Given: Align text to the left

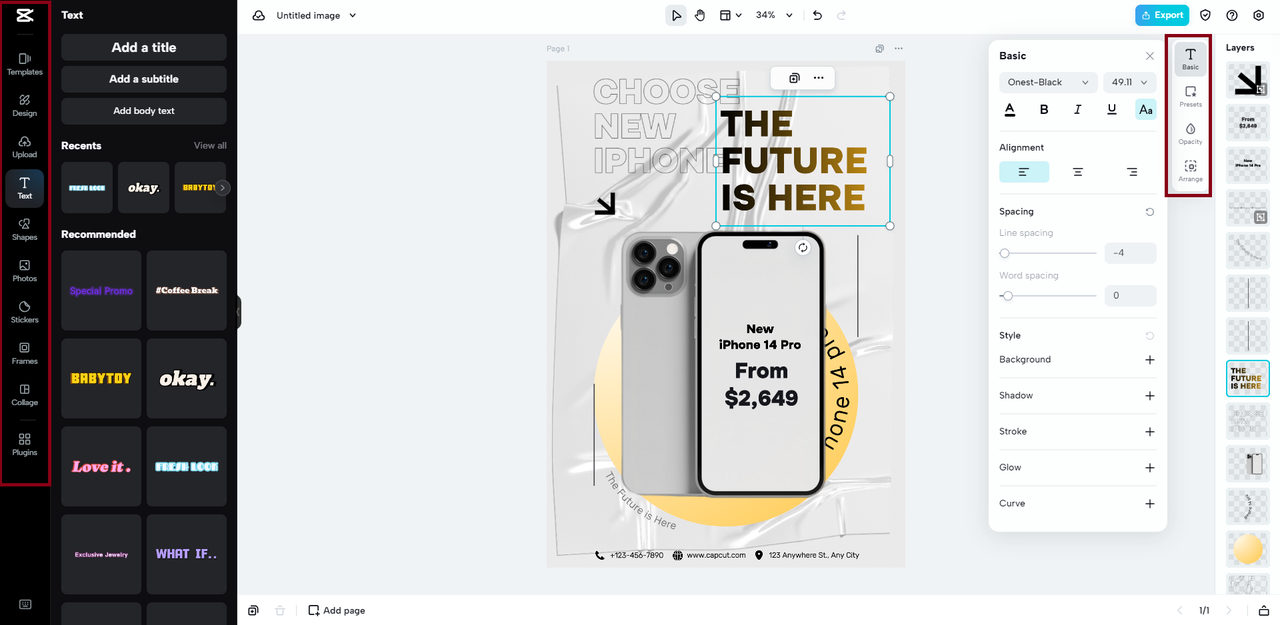Looking at the screenshot, I should (x=1024, y=172).
